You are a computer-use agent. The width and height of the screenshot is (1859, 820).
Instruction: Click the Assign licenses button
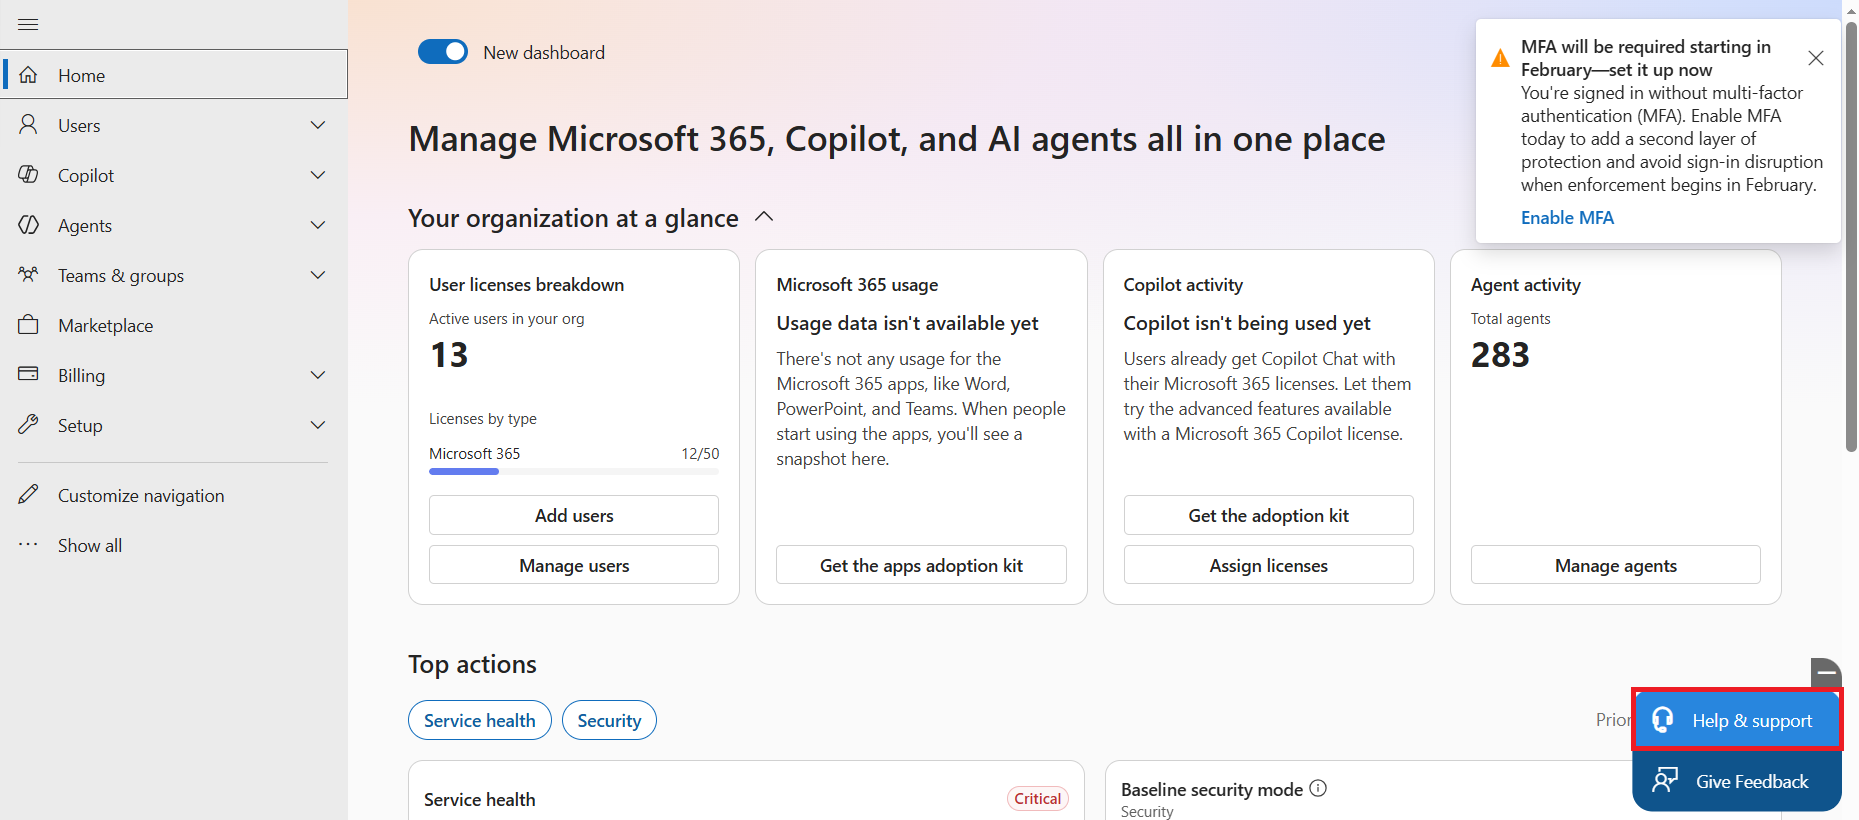(1268, 565)
